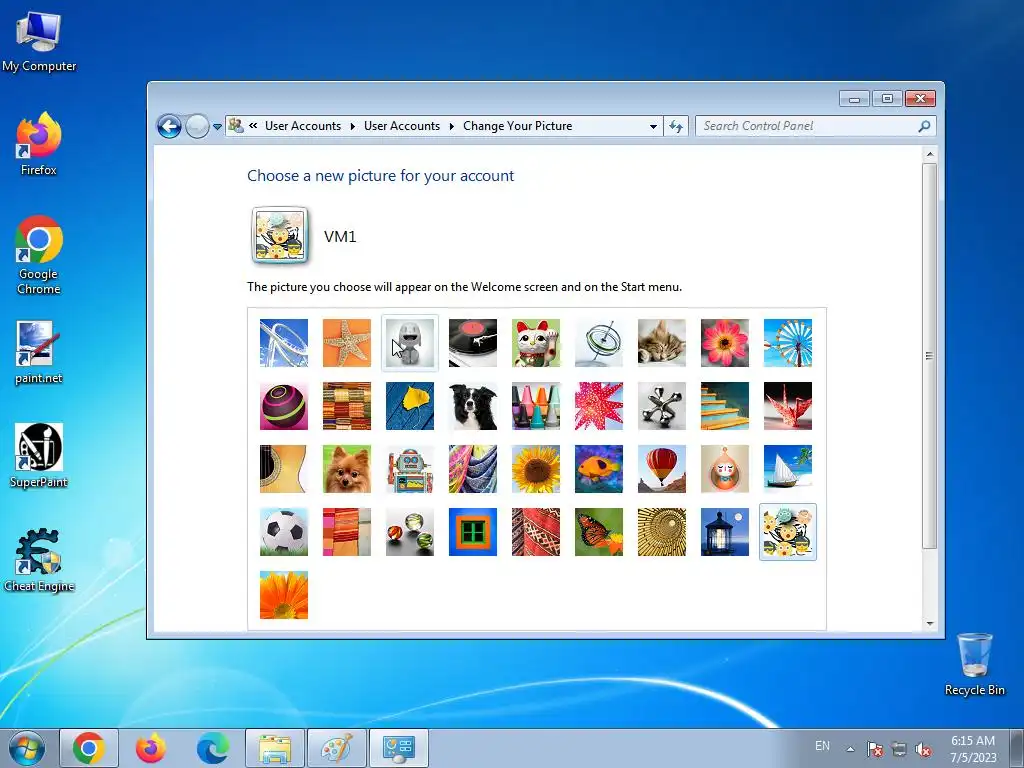This screenshot has width=1024, height=768.
Task: Select the vinyl record picture
Action: 473,343
